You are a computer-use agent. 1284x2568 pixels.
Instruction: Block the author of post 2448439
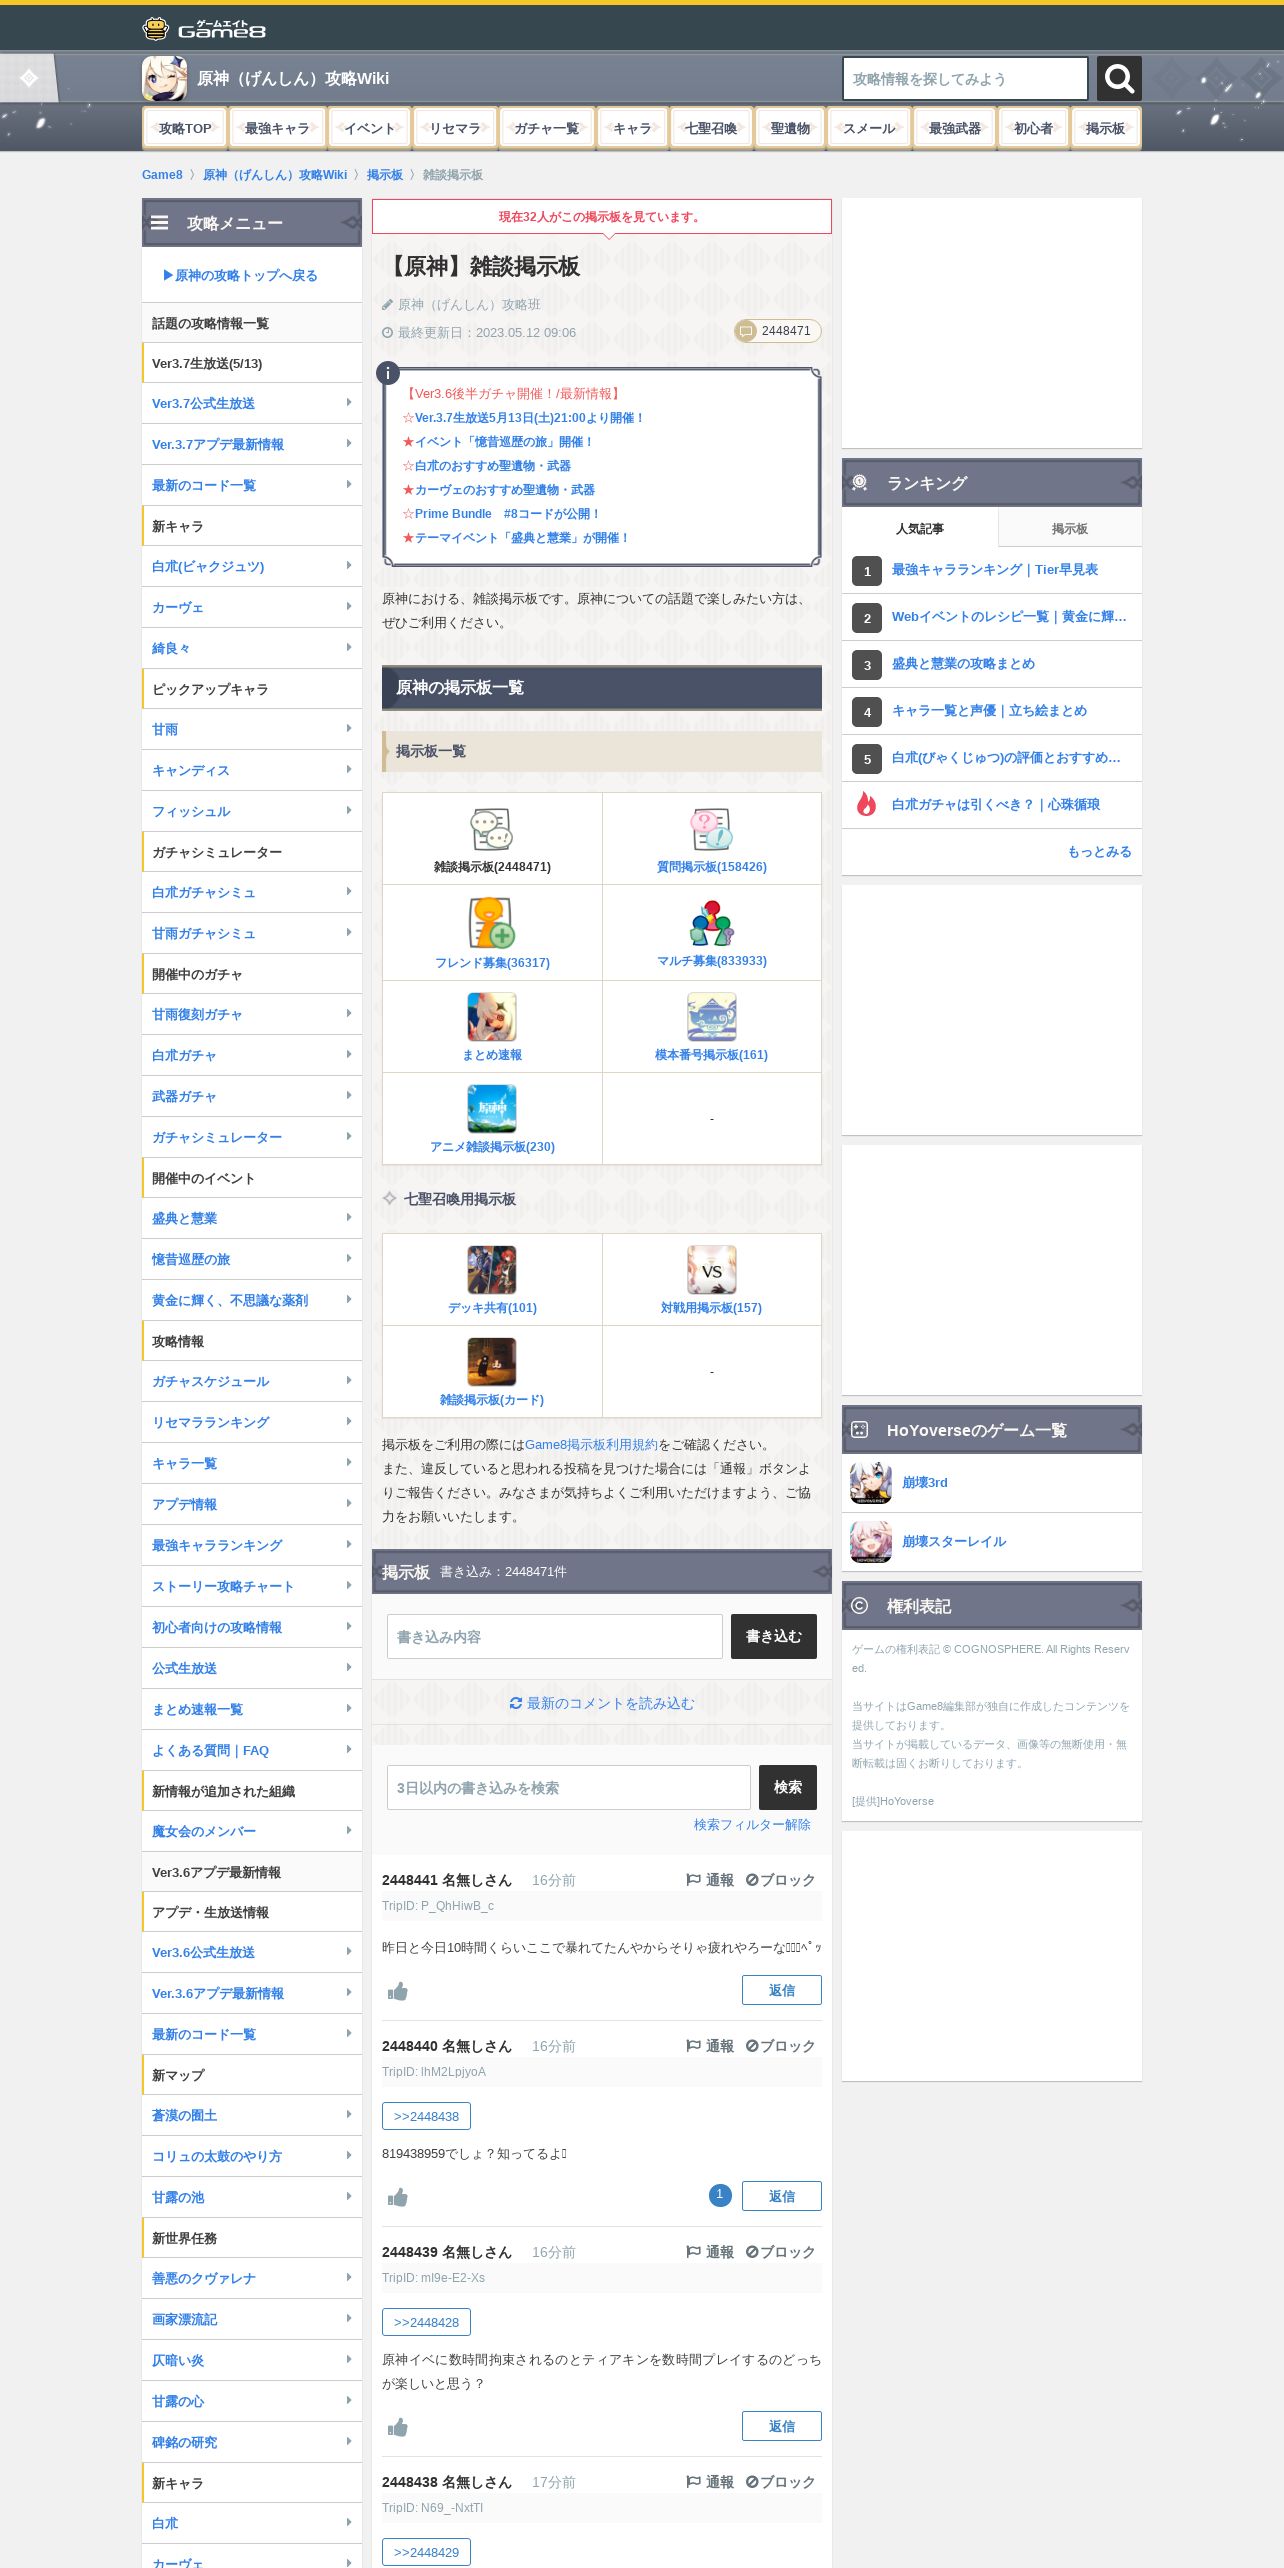780,2252
